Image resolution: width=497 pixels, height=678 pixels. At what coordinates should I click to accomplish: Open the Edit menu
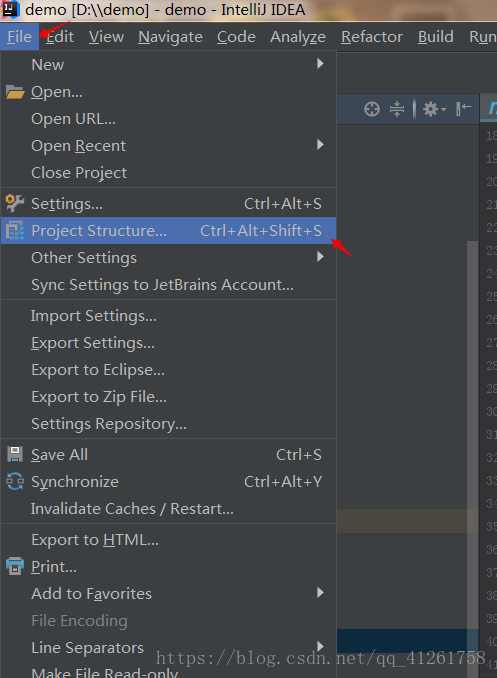(60, 37)
